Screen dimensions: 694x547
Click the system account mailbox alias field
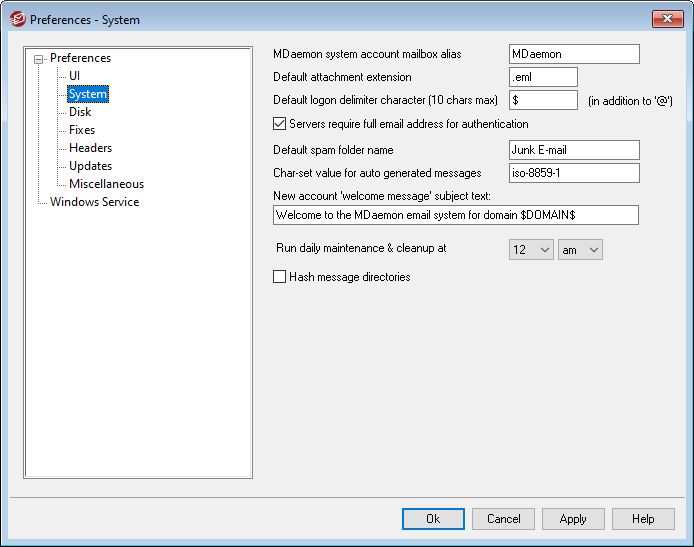(x=573, y=54)
